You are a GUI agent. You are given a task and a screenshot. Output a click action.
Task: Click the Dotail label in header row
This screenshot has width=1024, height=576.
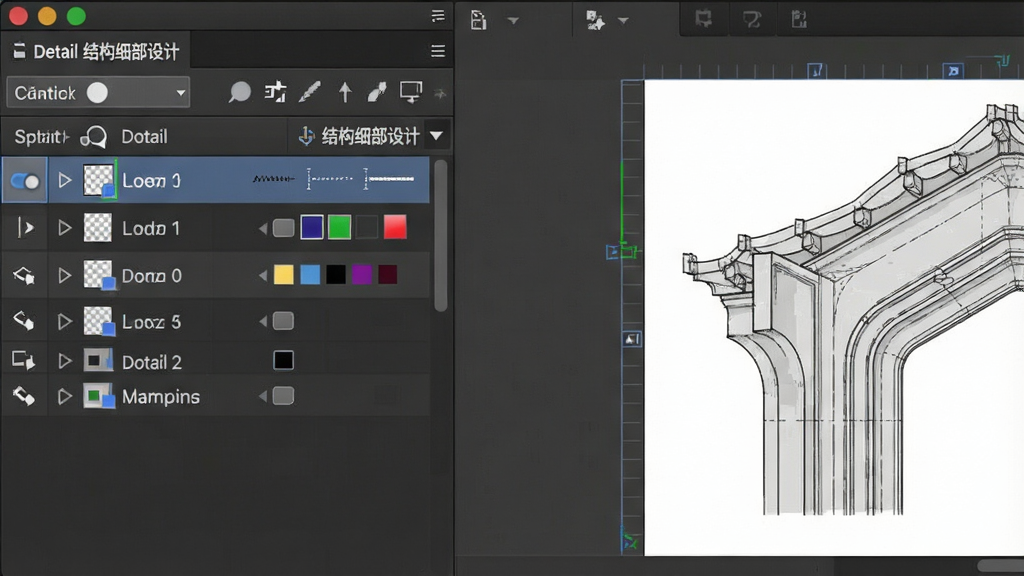click(144, 136)
